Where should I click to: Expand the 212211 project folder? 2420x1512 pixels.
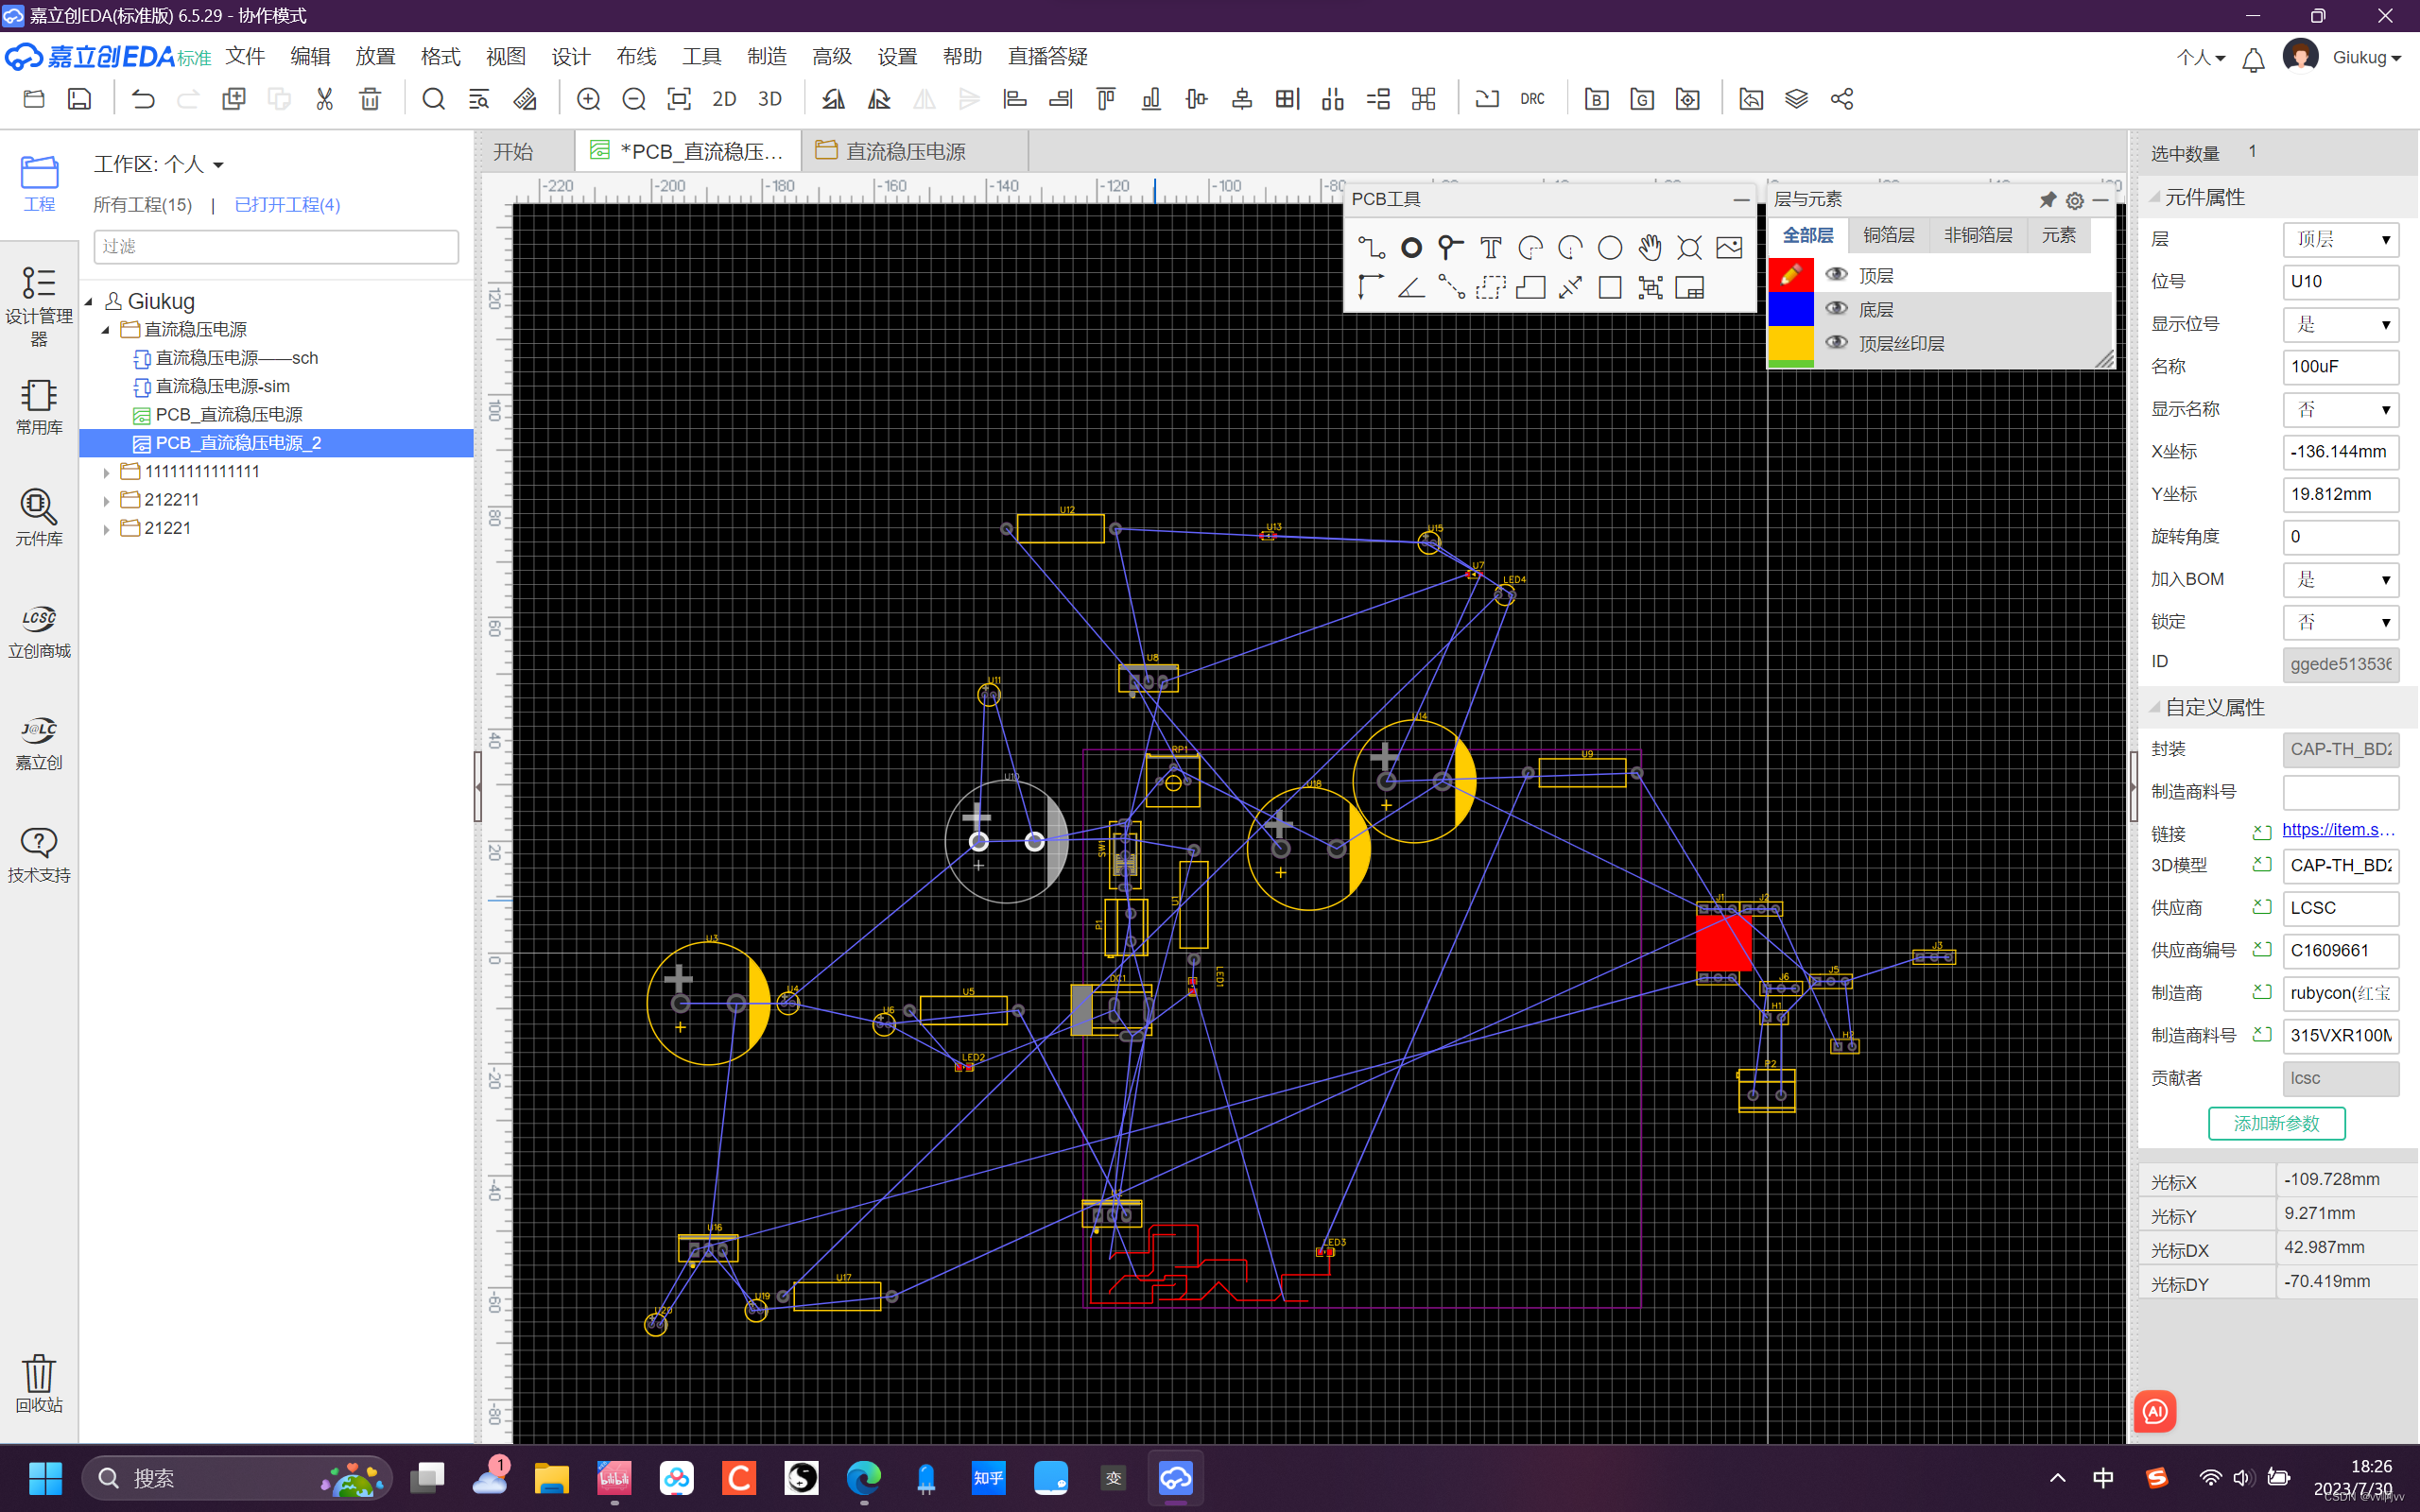107,500
